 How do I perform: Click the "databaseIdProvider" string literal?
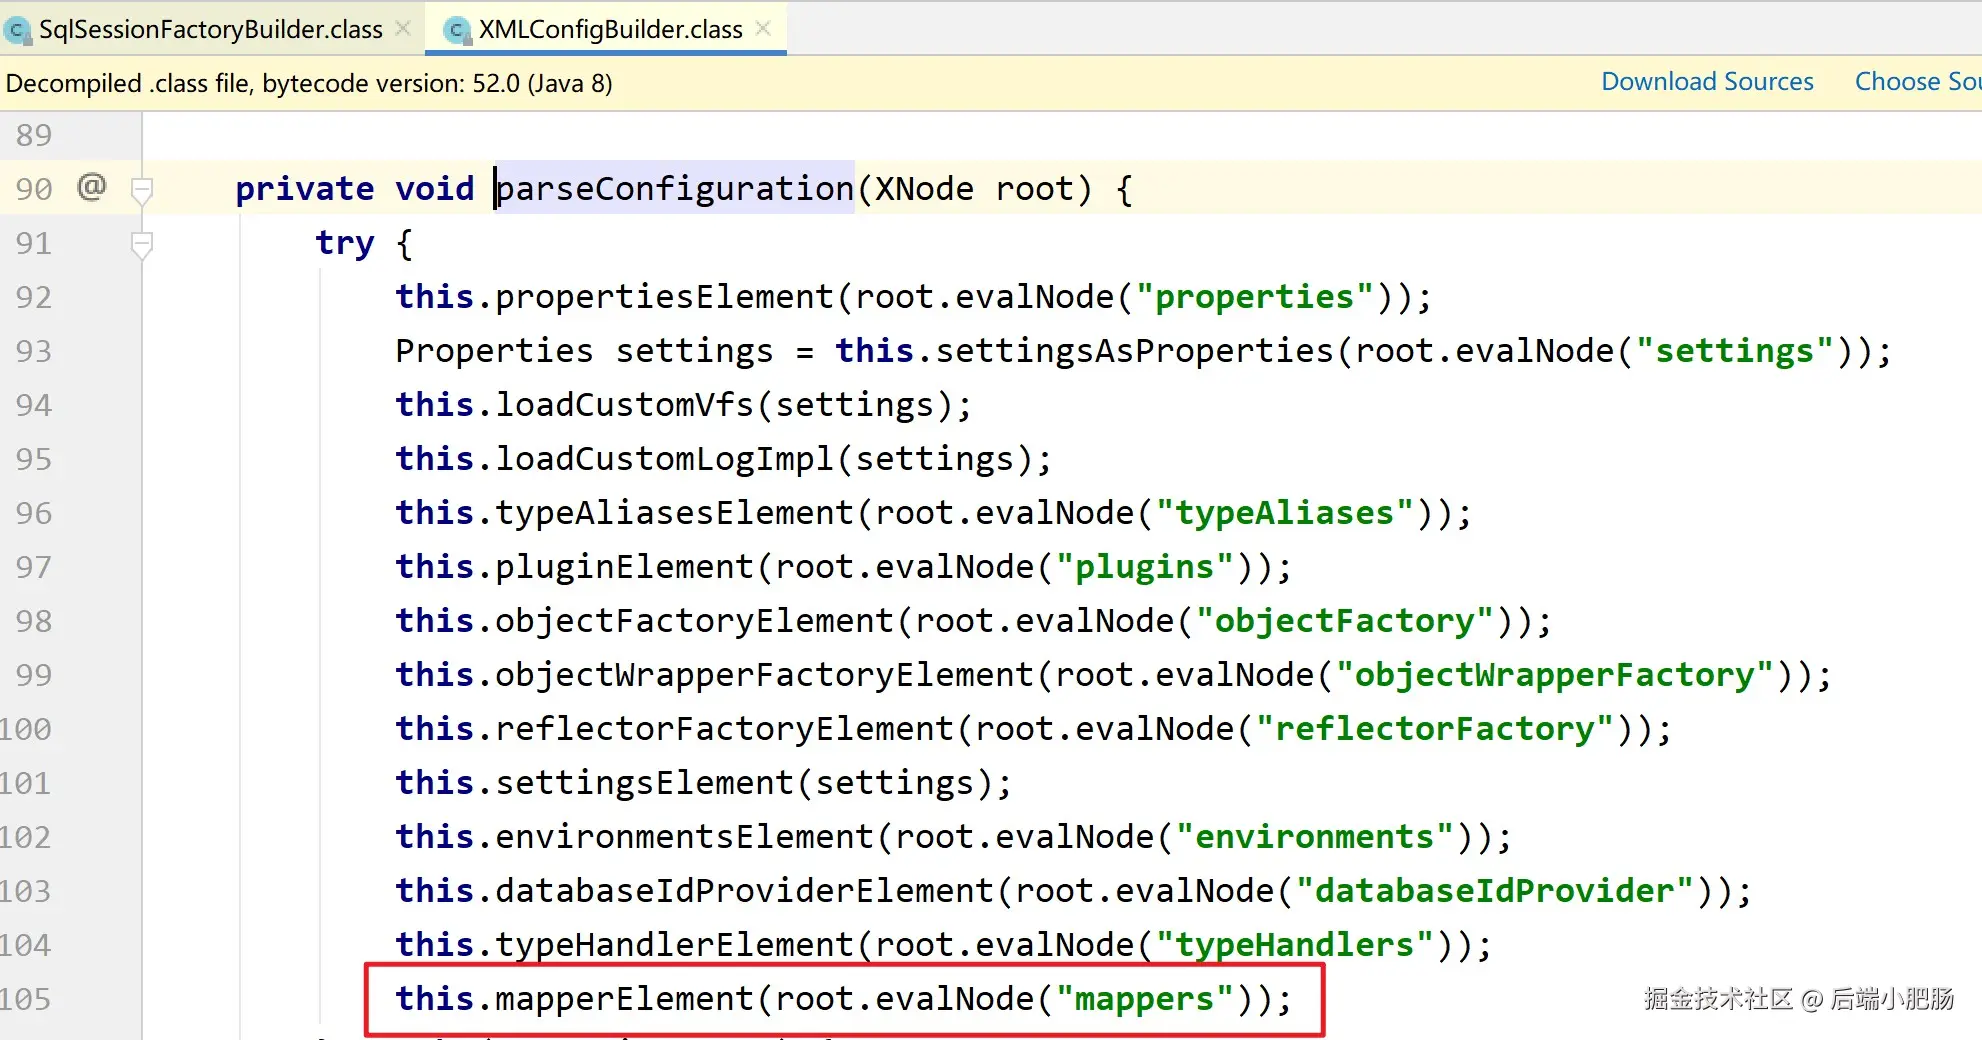pos(1494,891)
